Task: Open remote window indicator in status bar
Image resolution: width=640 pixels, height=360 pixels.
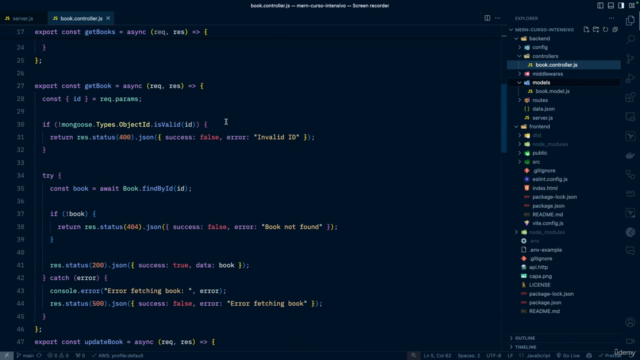Action: click(x=7, y=356)
